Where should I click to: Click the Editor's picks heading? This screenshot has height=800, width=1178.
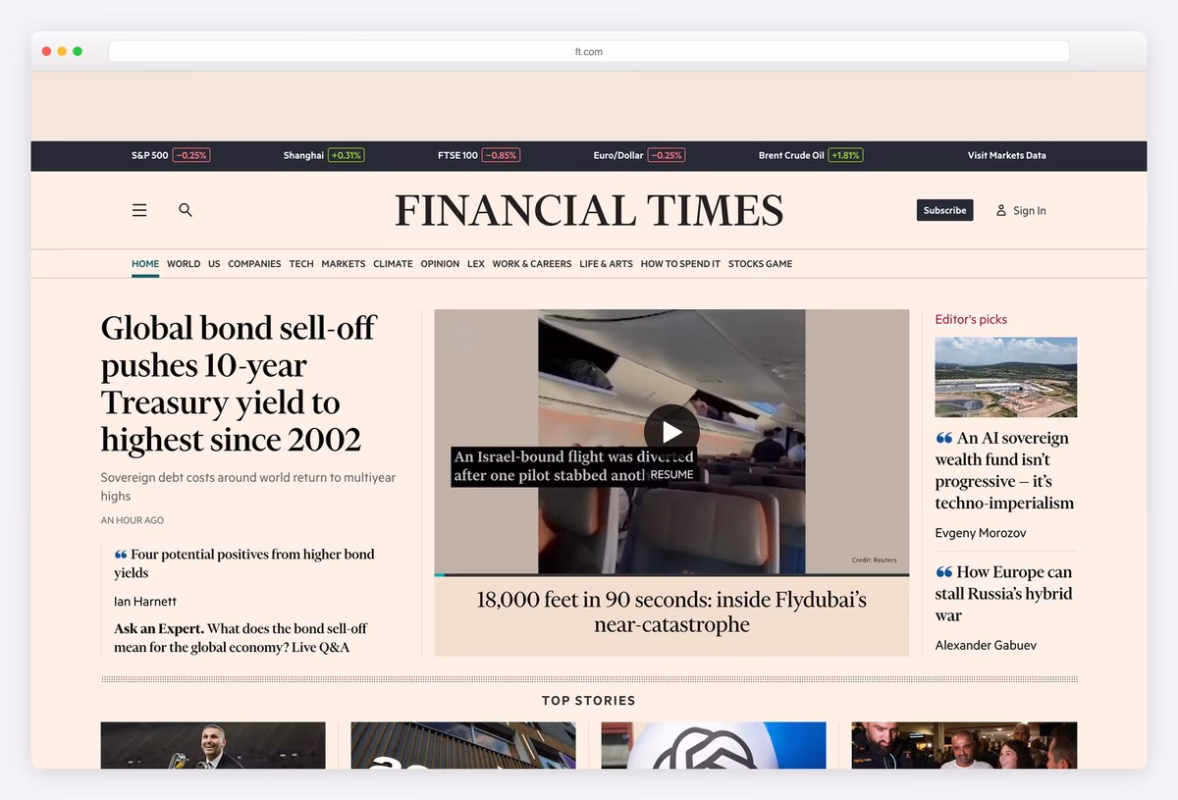pos(971,319)
